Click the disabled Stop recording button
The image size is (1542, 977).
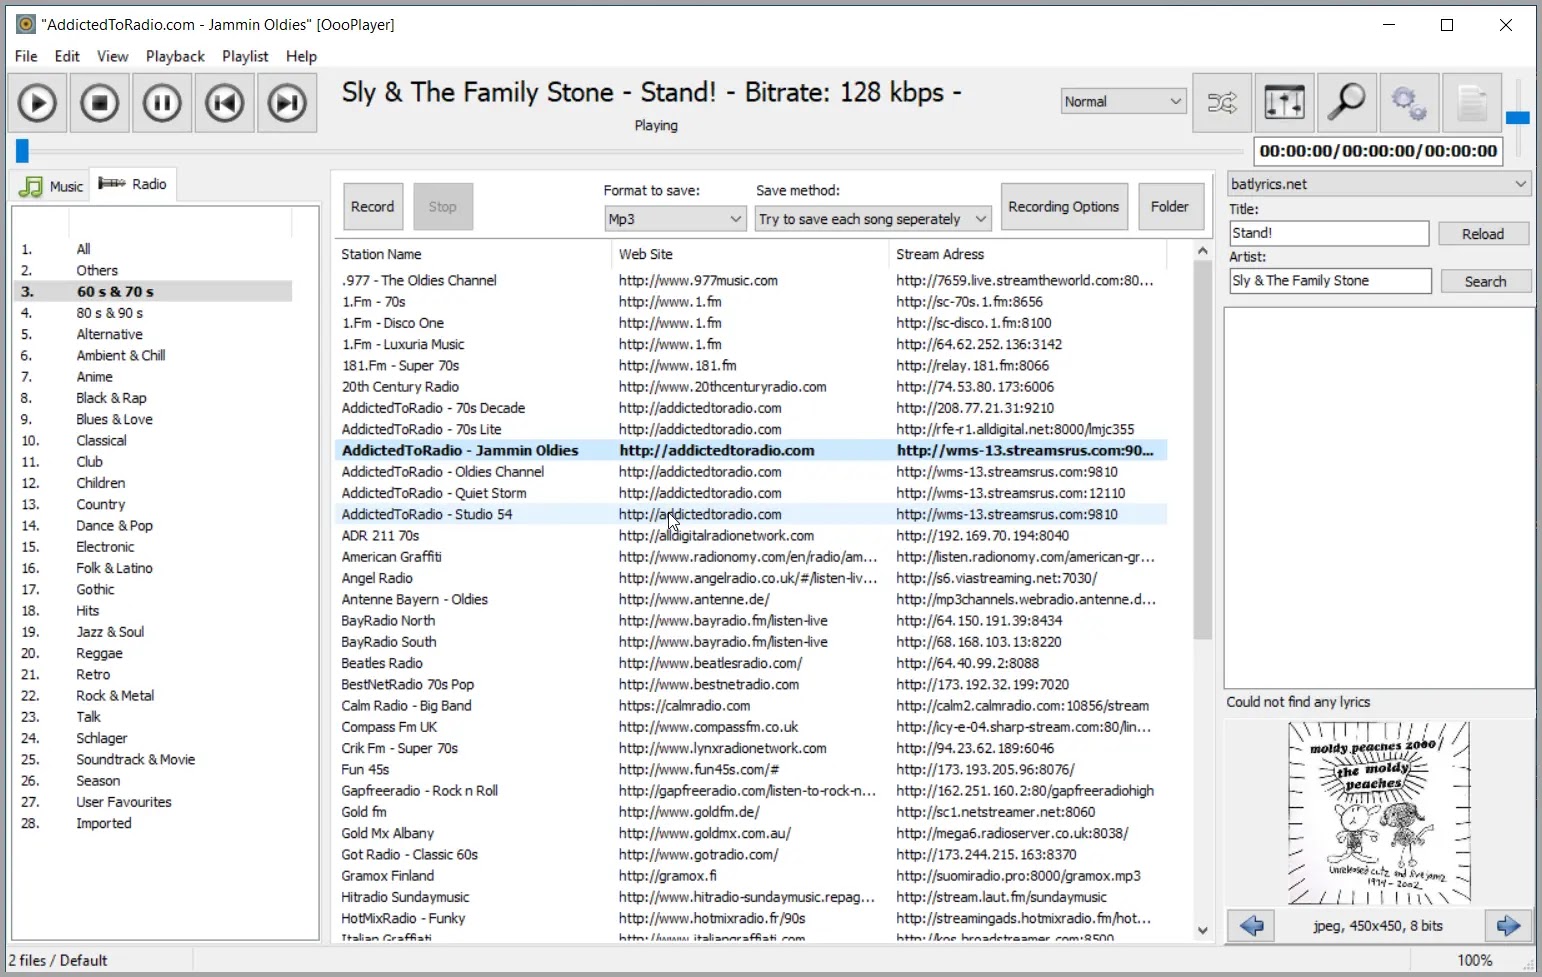click(443, 207)
